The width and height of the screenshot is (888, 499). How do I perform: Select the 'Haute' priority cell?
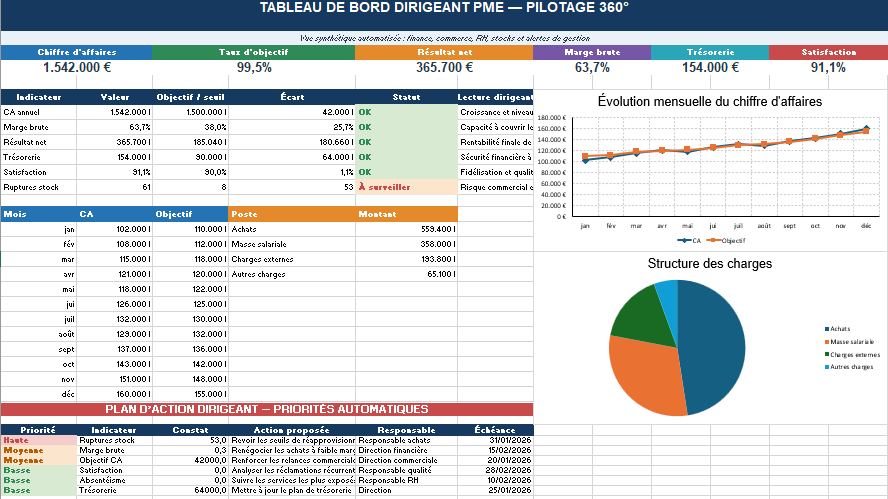coord(39,440)
